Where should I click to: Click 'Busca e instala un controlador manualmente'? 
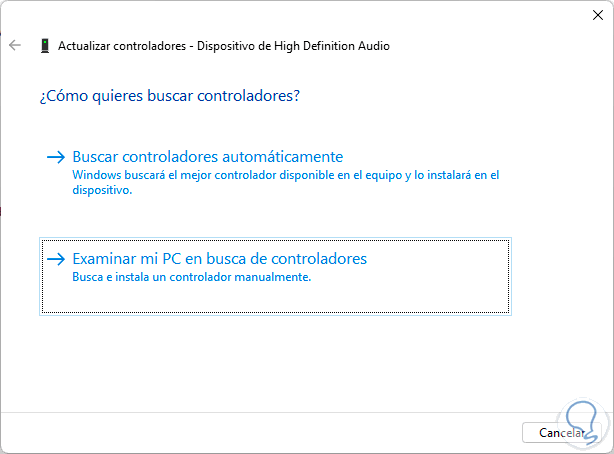coord(192,277)
